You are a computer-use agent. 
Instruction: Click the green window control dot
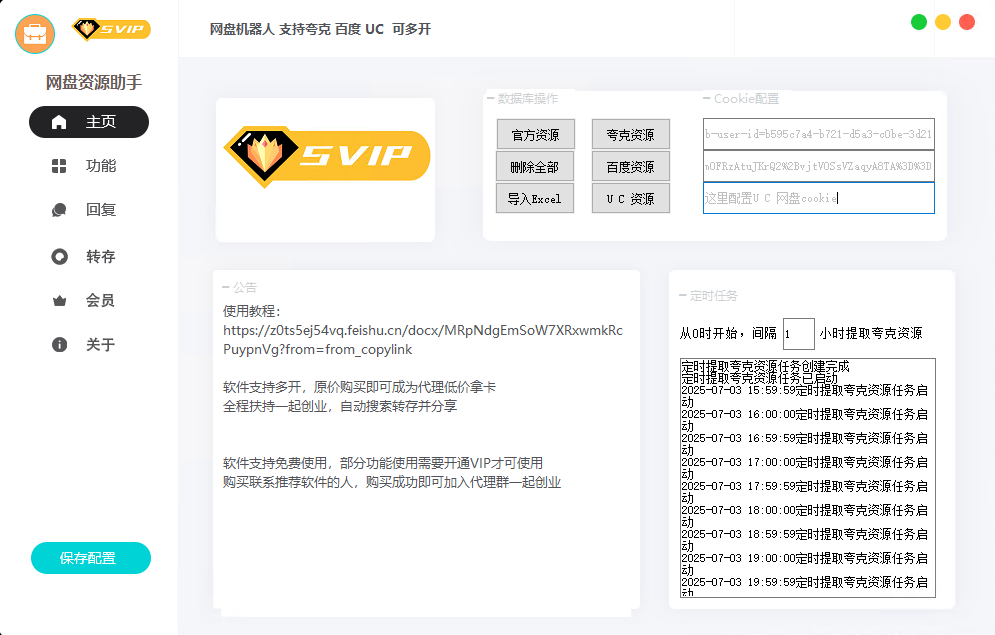pos(919,22)
